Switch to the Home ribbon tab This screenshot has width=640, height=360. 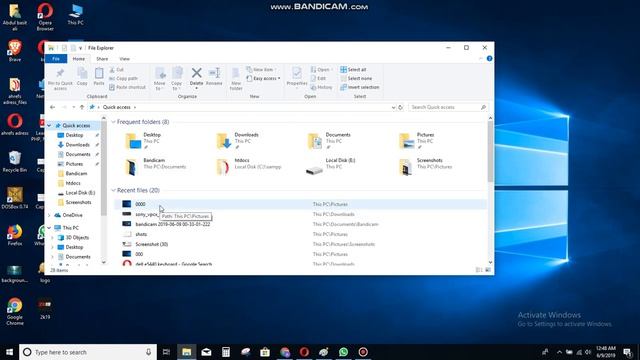(79, 59)
